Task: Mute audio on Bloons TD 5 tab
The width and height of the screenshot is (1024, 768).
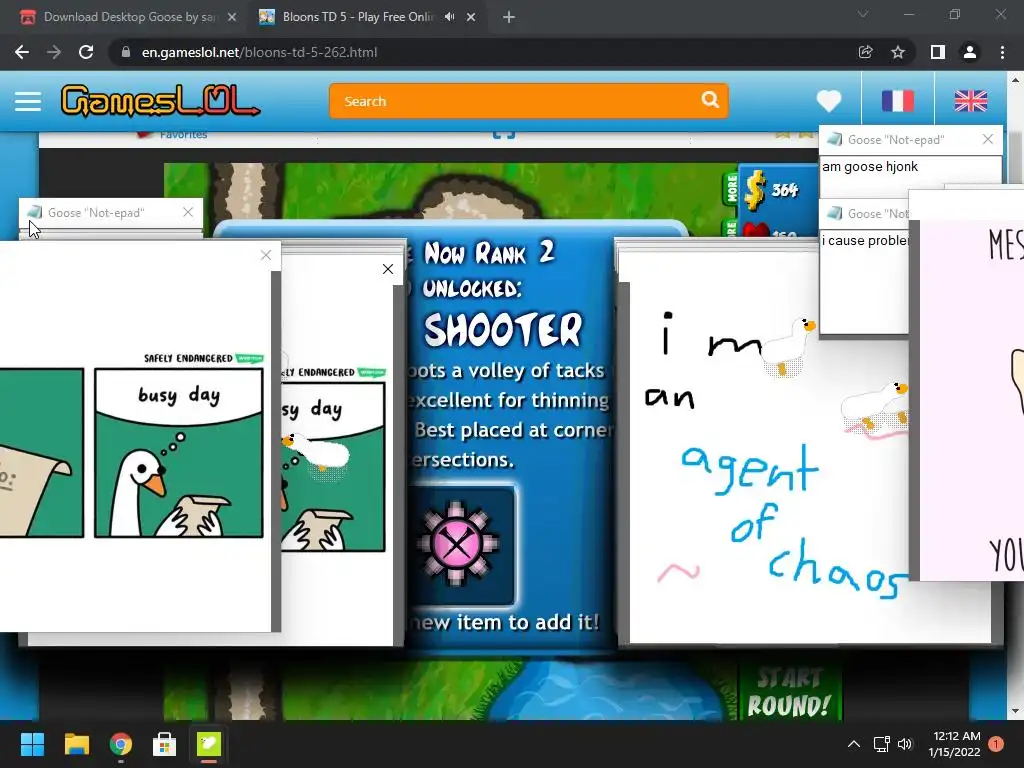Action: (449, 17)
